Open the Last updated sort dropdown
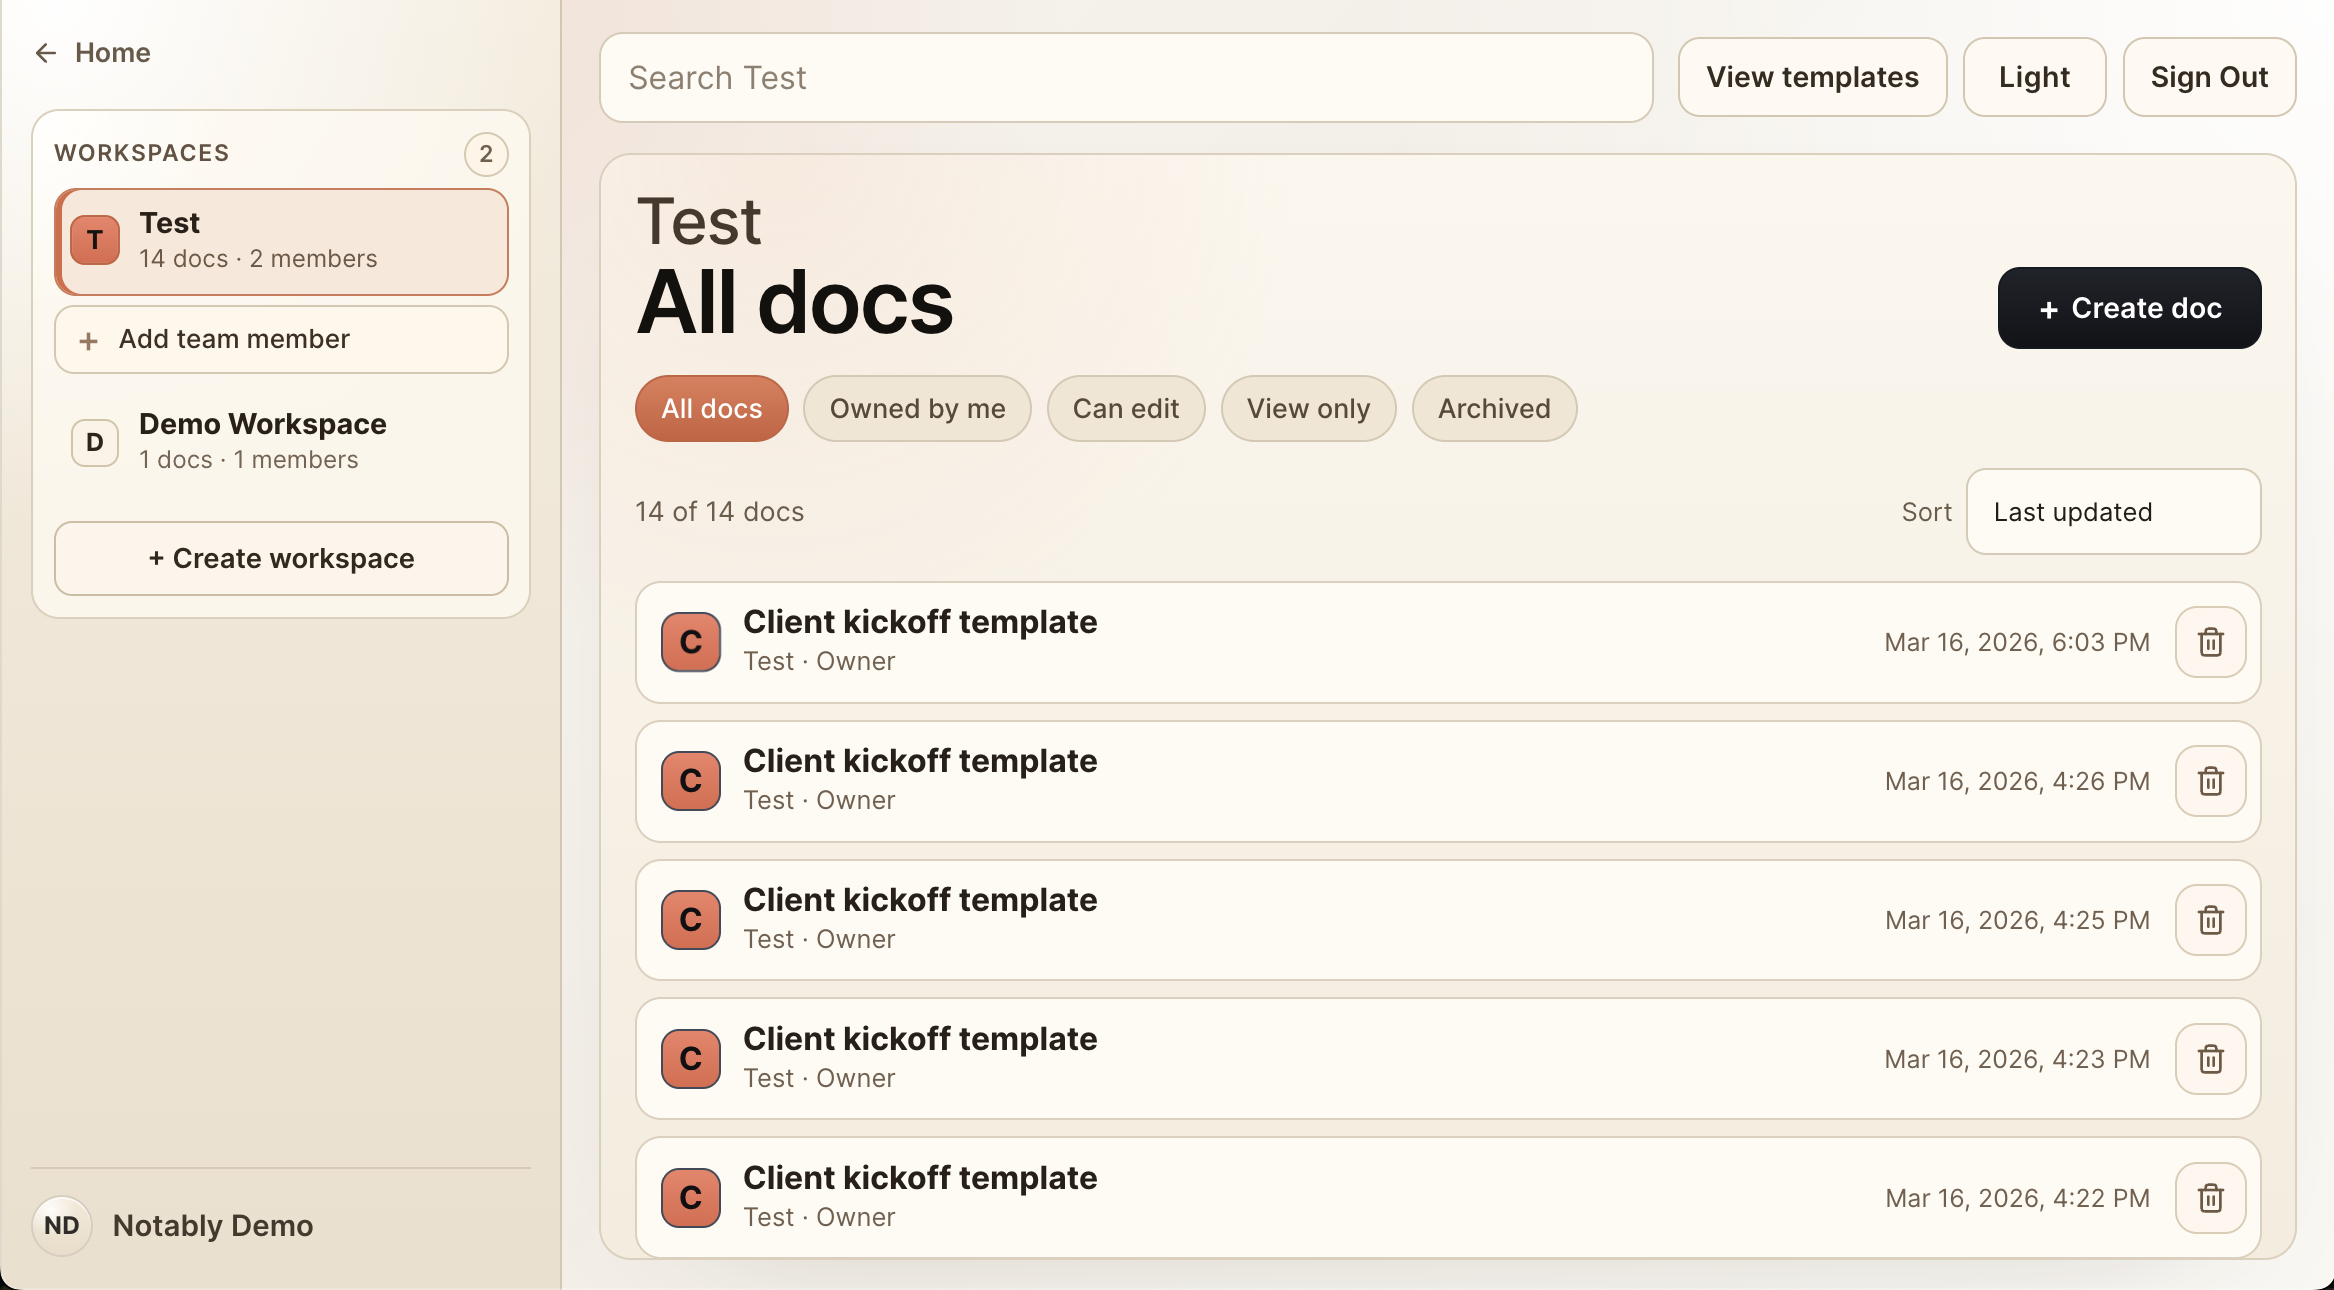Screen dimensions: 2334x1290 click(2113, 512)
